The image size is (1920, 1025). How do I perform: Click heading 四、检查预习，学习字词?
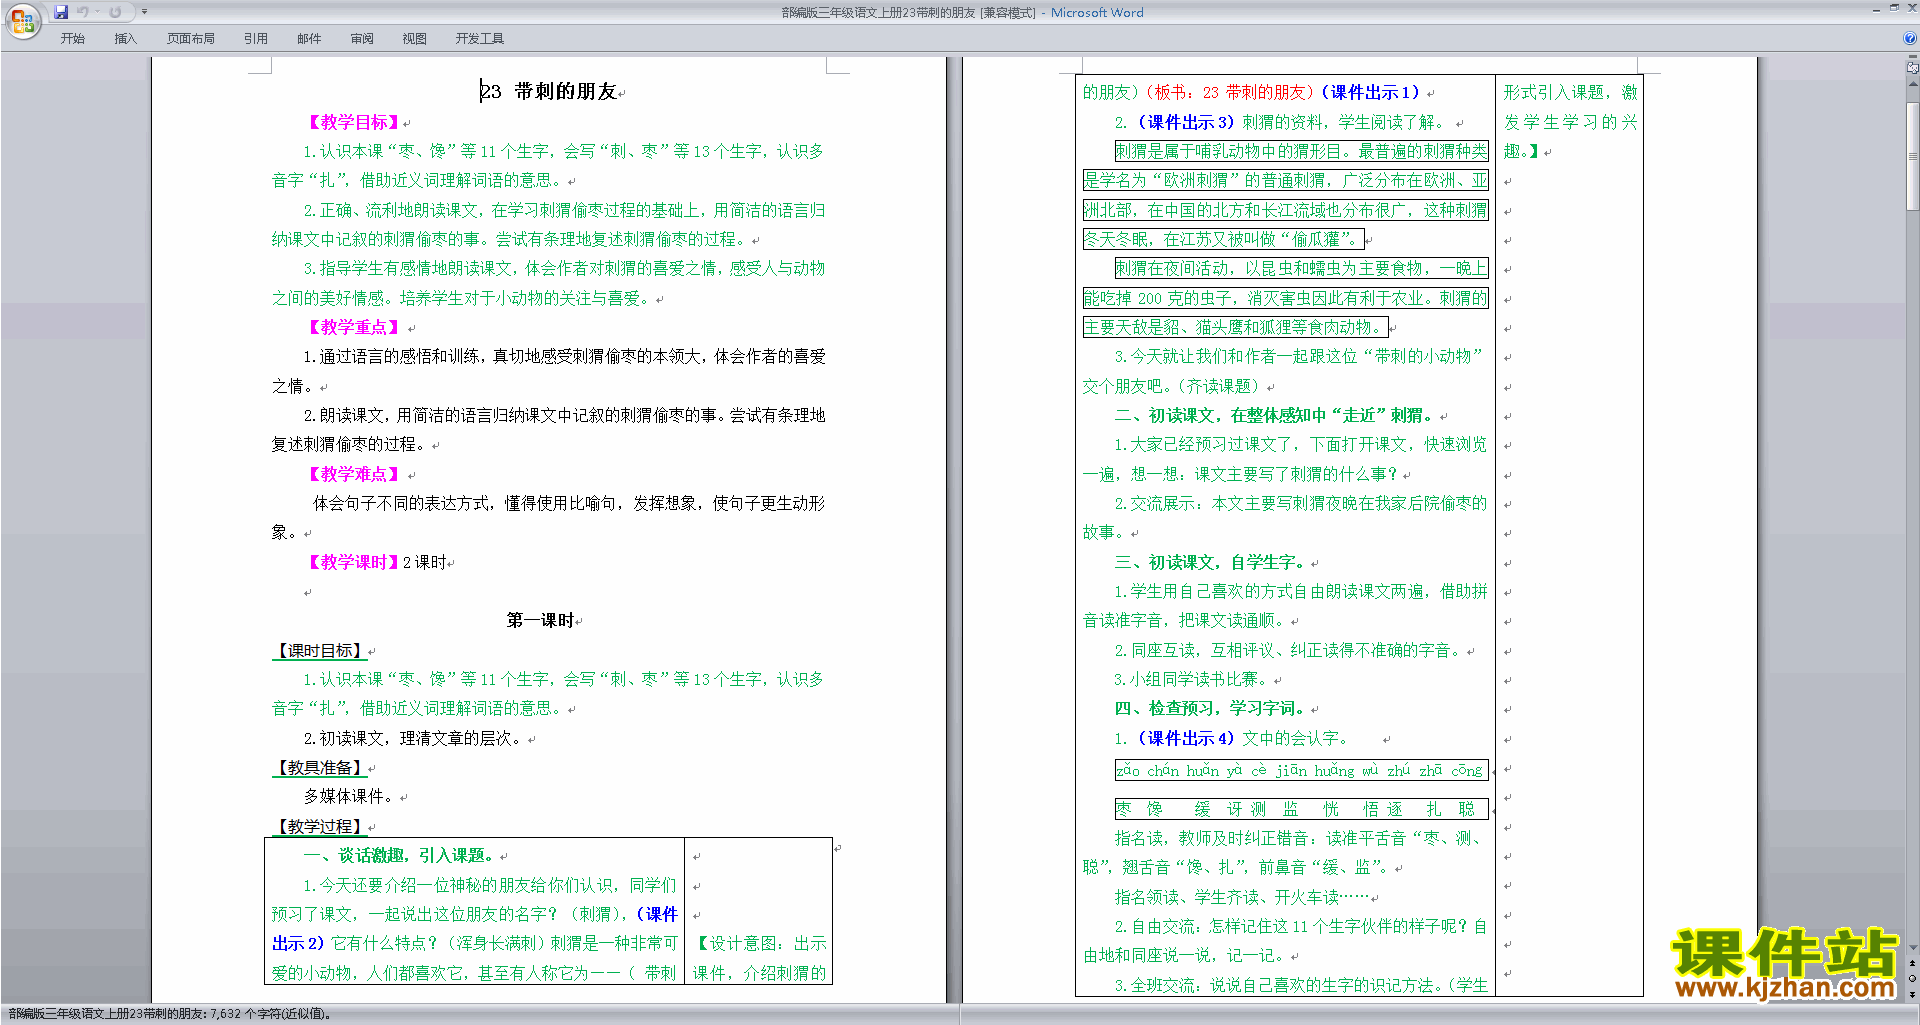[x=1210, y=708]
